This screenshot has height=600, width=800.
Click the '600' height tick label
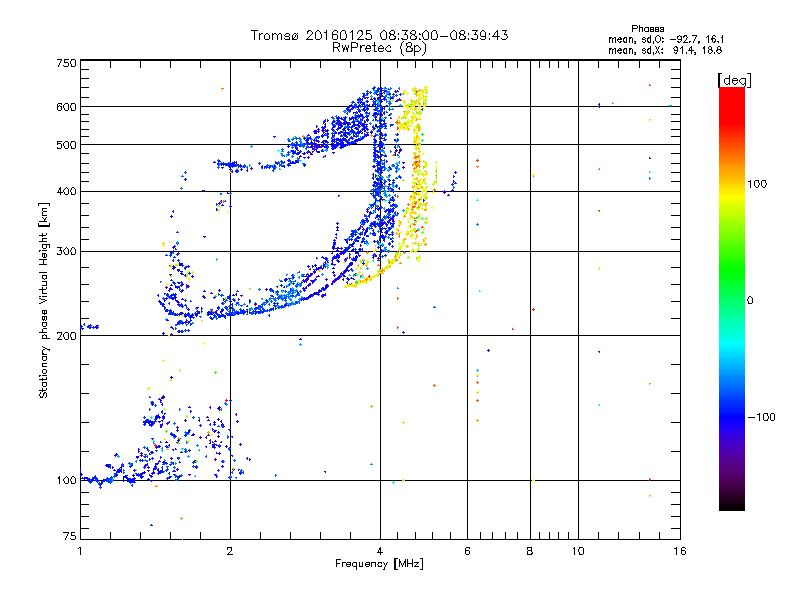(x=67, y=107)
